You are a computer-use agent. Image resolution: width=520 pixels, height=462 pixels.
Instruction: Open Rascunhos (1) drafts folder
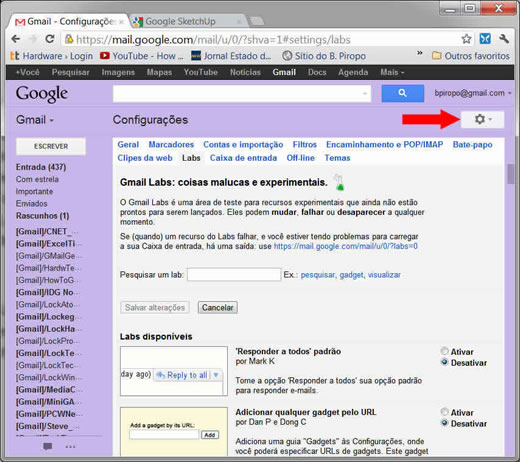click(43, 216)
